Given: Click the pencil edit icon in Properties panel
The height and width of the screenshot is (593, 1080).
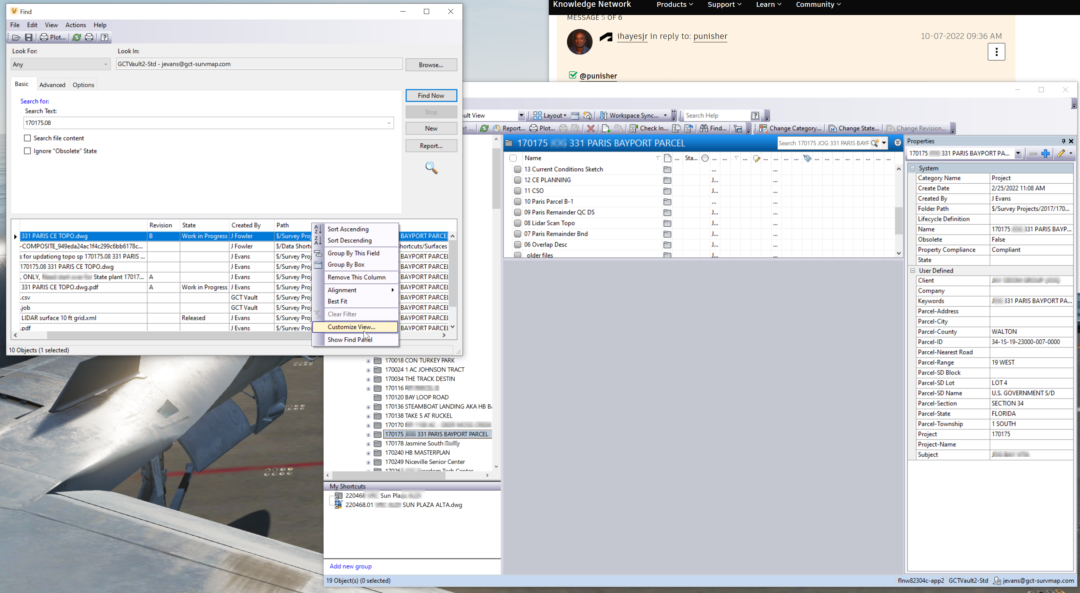Looking at the screenshot, I should [x=1060, y=153].
